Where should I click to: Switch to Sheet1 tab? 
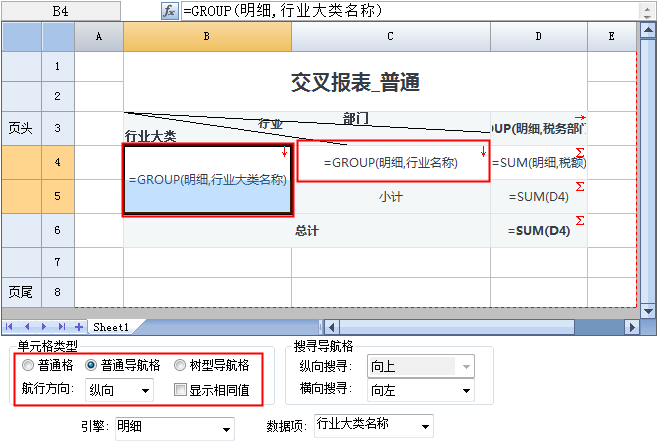[x=111, y=327]
